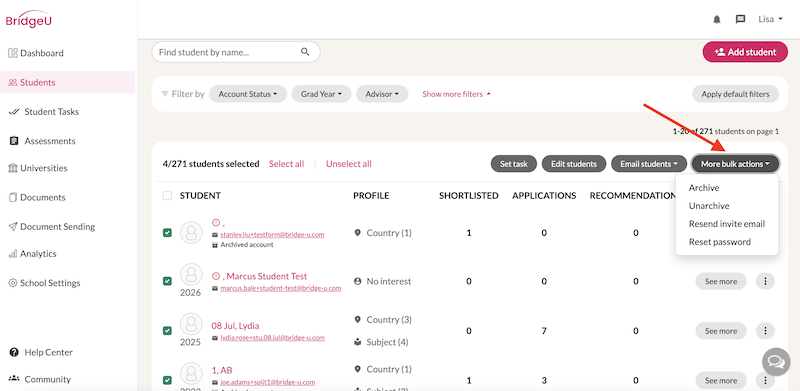The width and height of the screenshot is (800, 391).
Task: Click avatar of Marcus Student Test
Action: [x=191, y=276]
